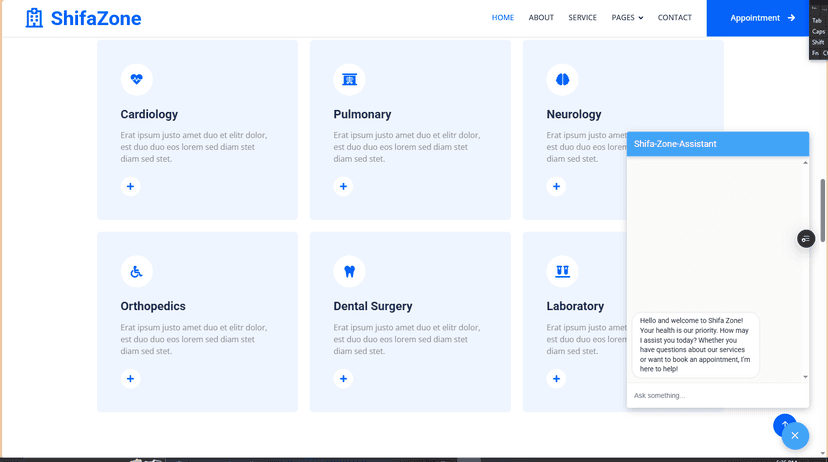Viewport: 828px width, 462px height.
Task: Select the Orthopedics heading
Action: (153, 306)
